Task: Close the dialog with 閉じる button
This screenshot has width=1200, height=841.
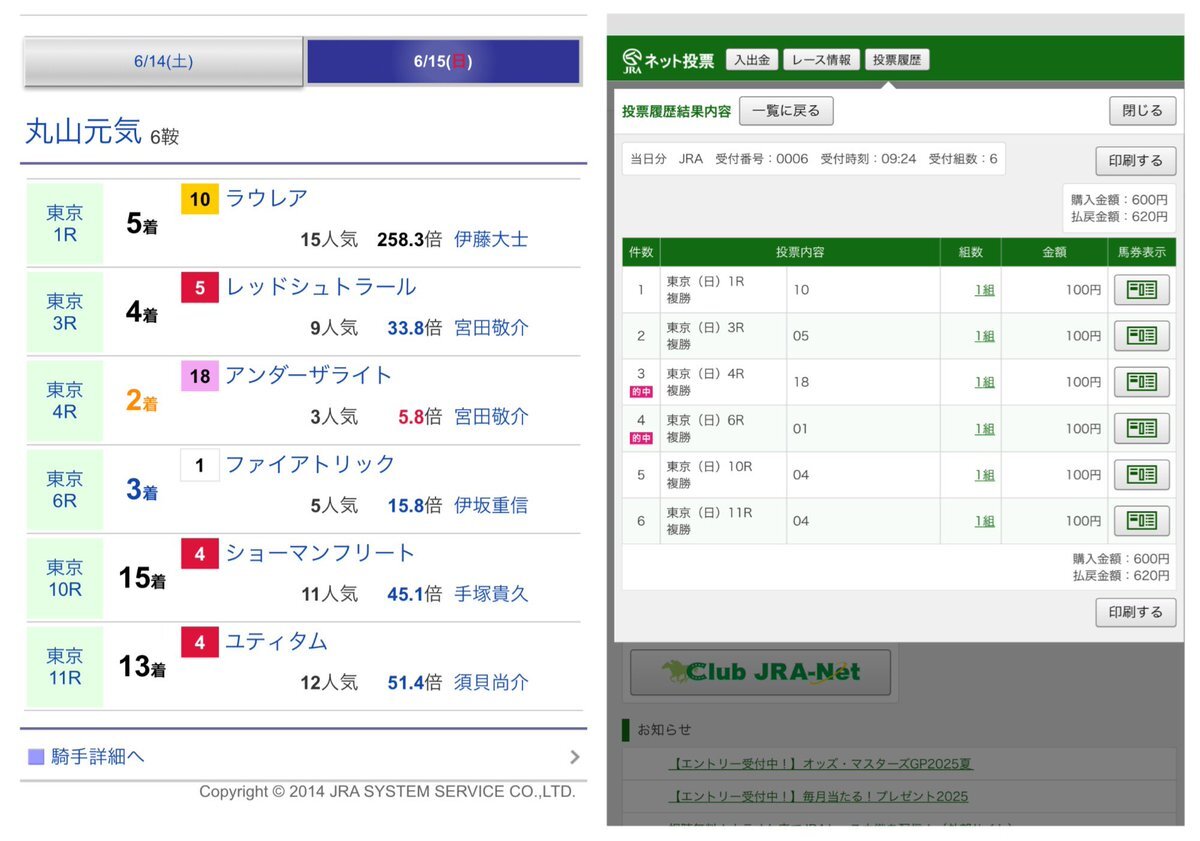Action: tap(1142, 111)
